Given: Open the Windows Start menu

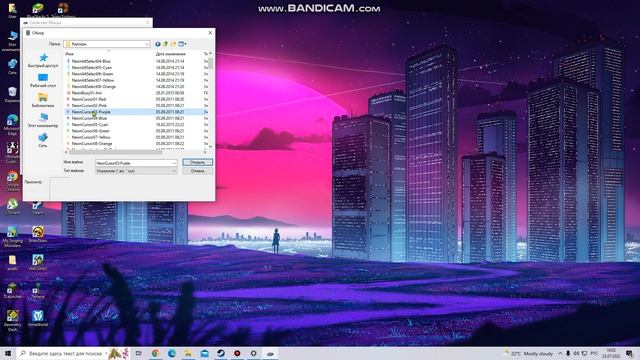Looking at the screenshot, I should pos(8,353).
